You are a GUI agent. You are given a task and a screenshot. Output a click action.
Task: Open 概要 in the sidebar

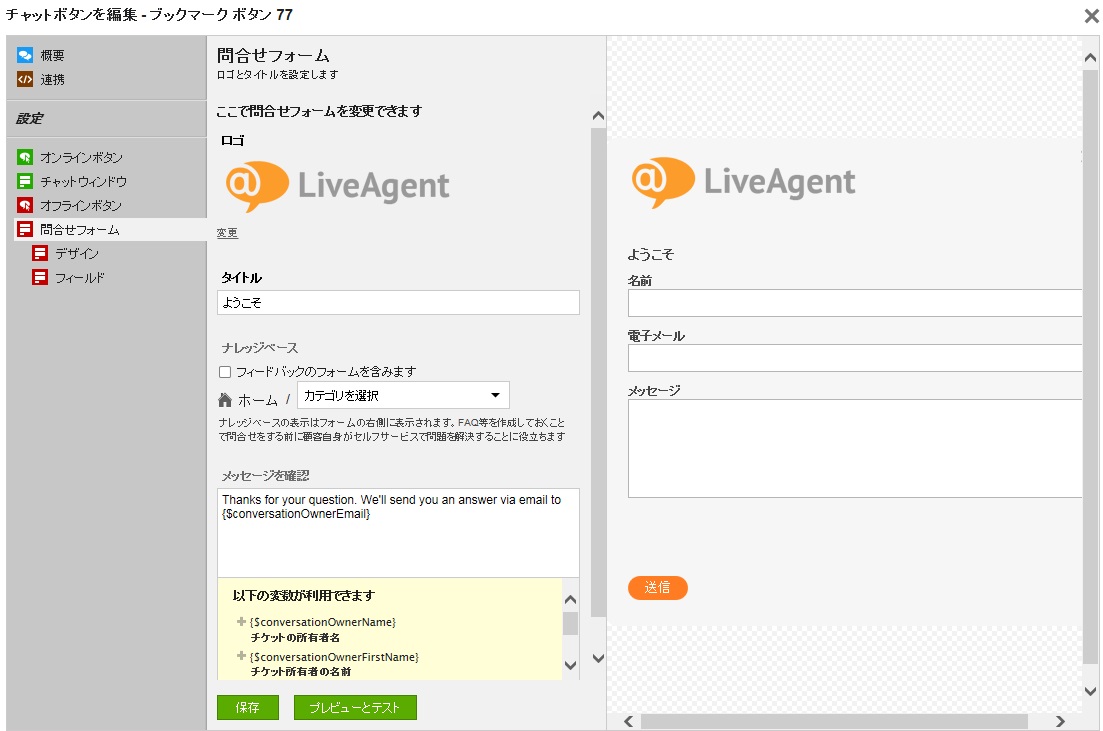52,55
